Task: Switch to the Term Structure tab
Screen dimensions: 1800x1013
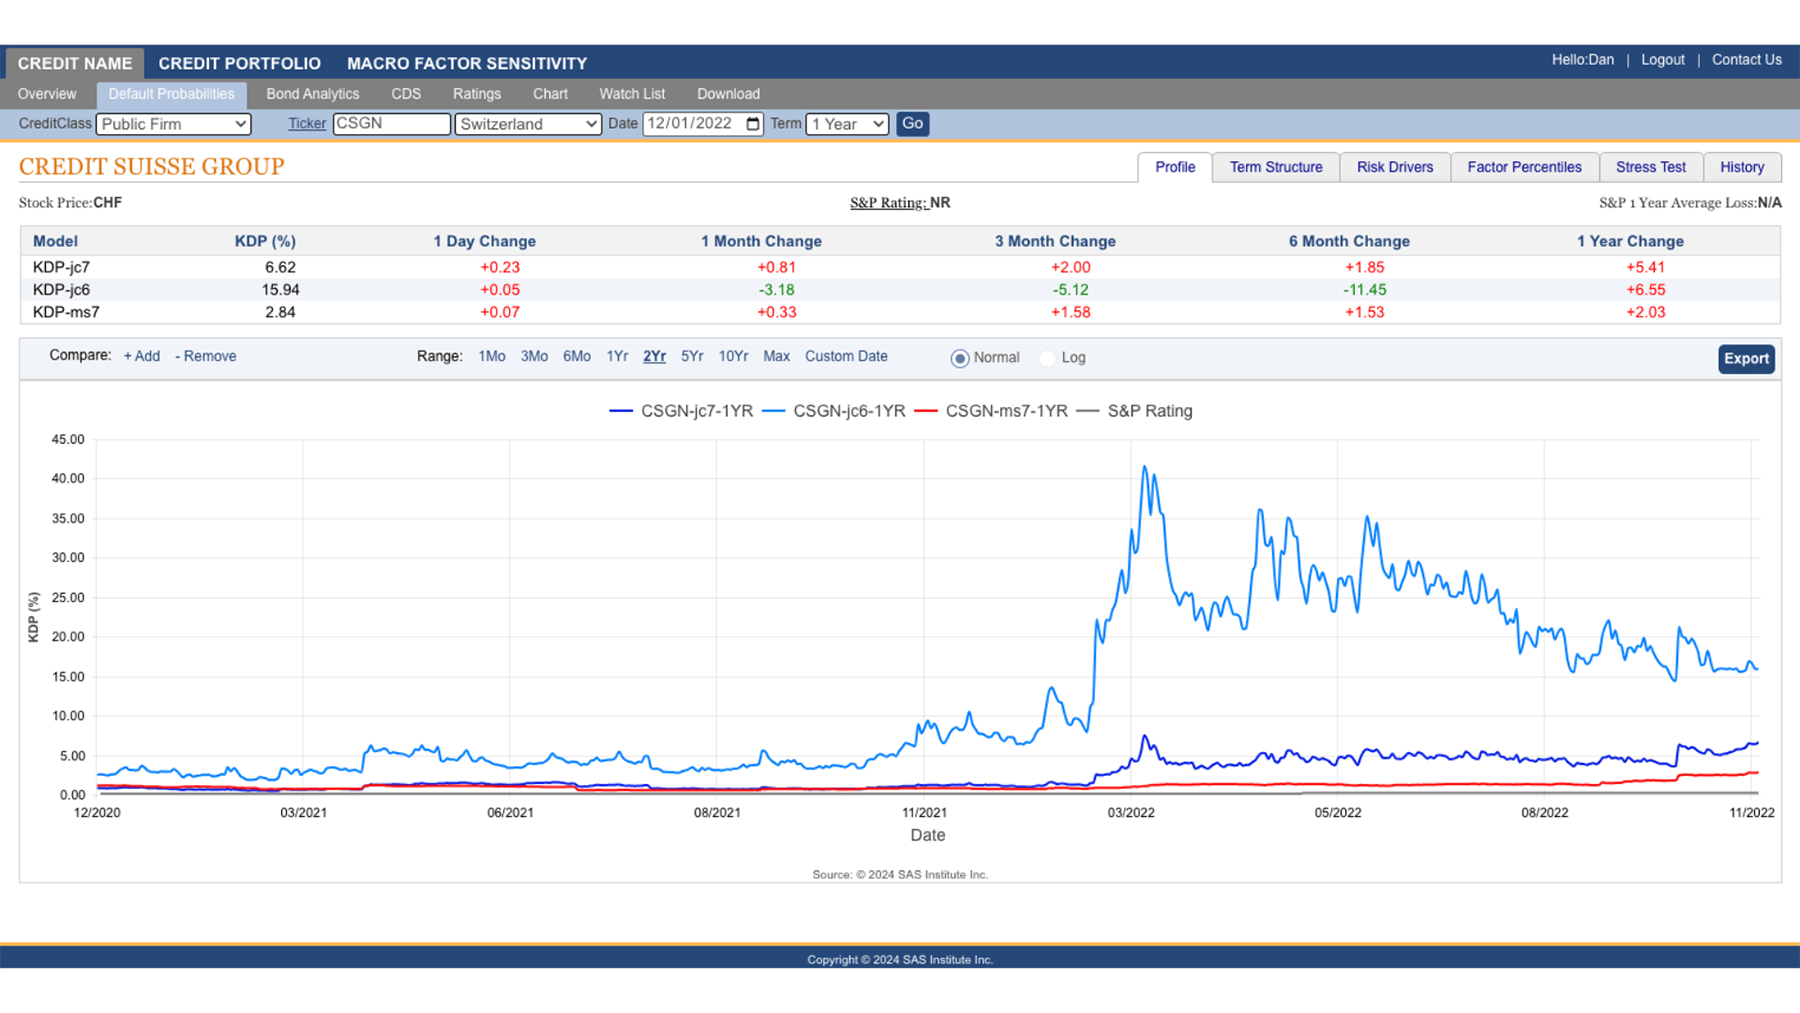Action: tap(1276, 167)
